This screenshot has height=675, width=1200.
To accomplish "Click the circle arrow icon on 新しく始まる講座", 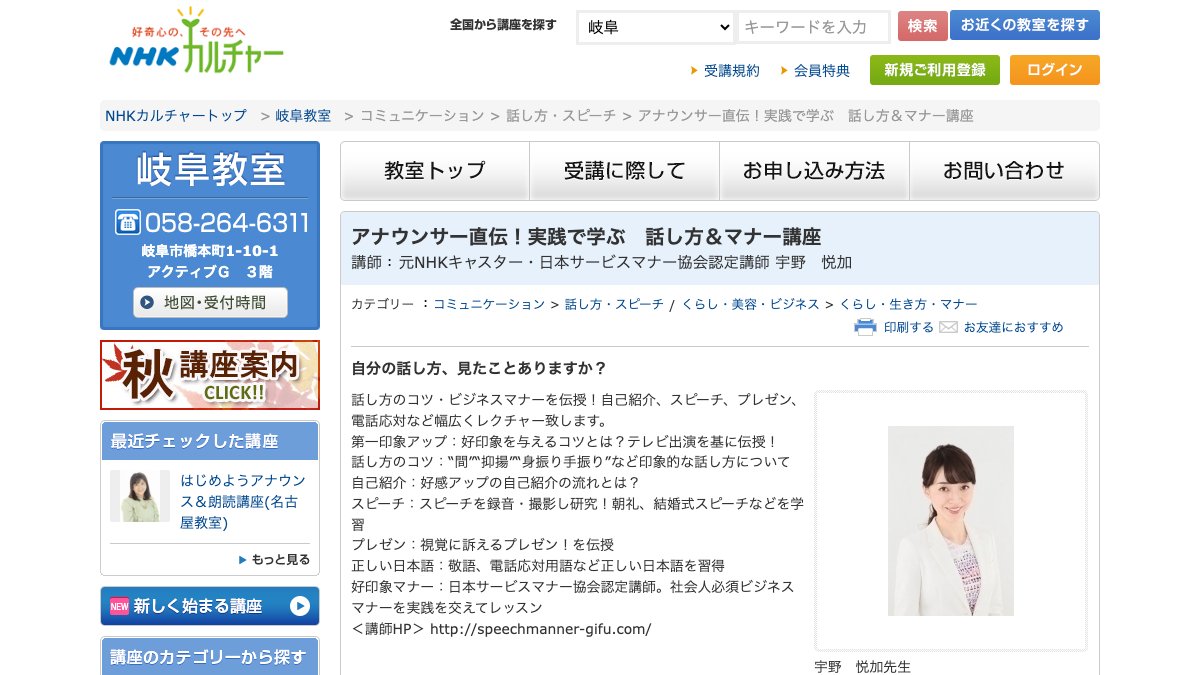I will point(299,606).
